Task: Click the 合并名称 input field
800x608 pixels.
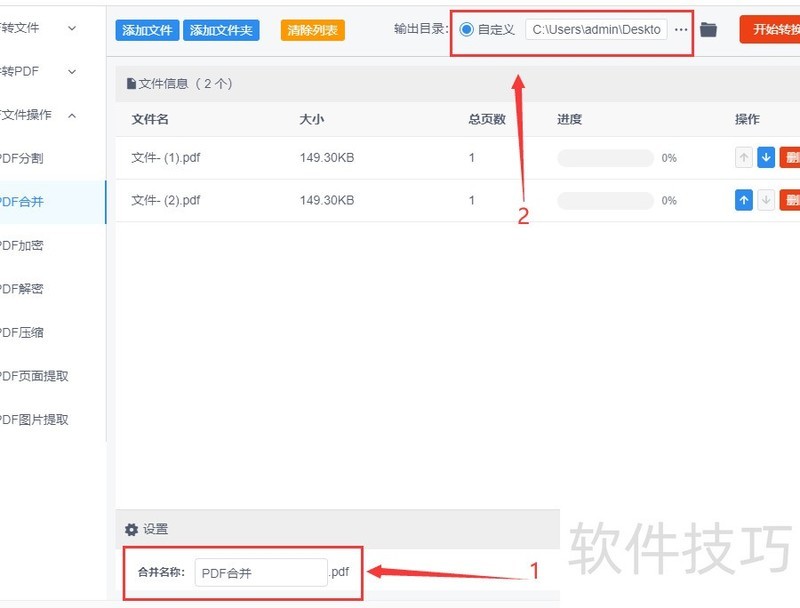Action: [x=261, y=572]
